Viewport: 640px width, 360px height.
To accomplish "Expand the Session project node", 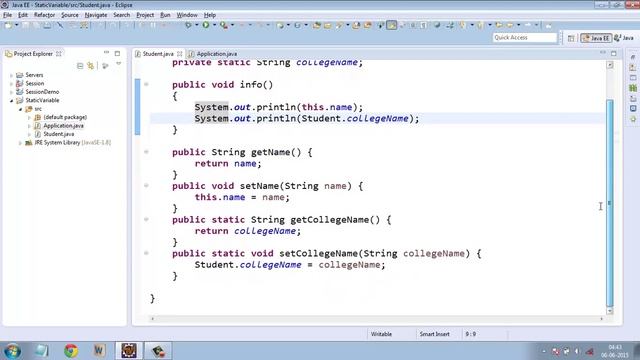I will (11, 84).
